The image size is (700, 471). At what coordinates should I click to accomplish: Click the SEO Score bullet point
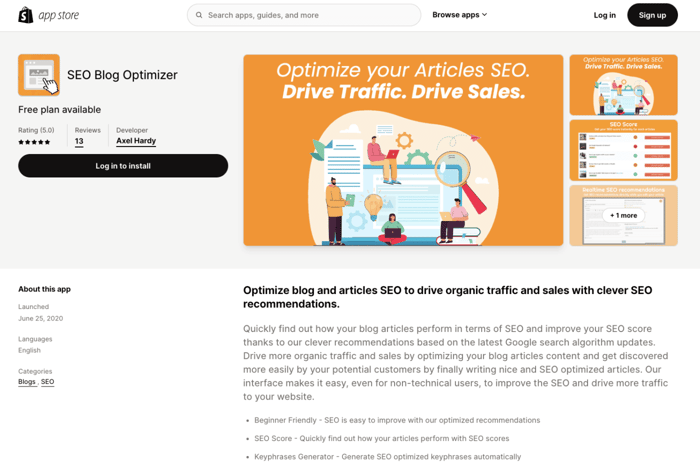[x=382, y=438]
